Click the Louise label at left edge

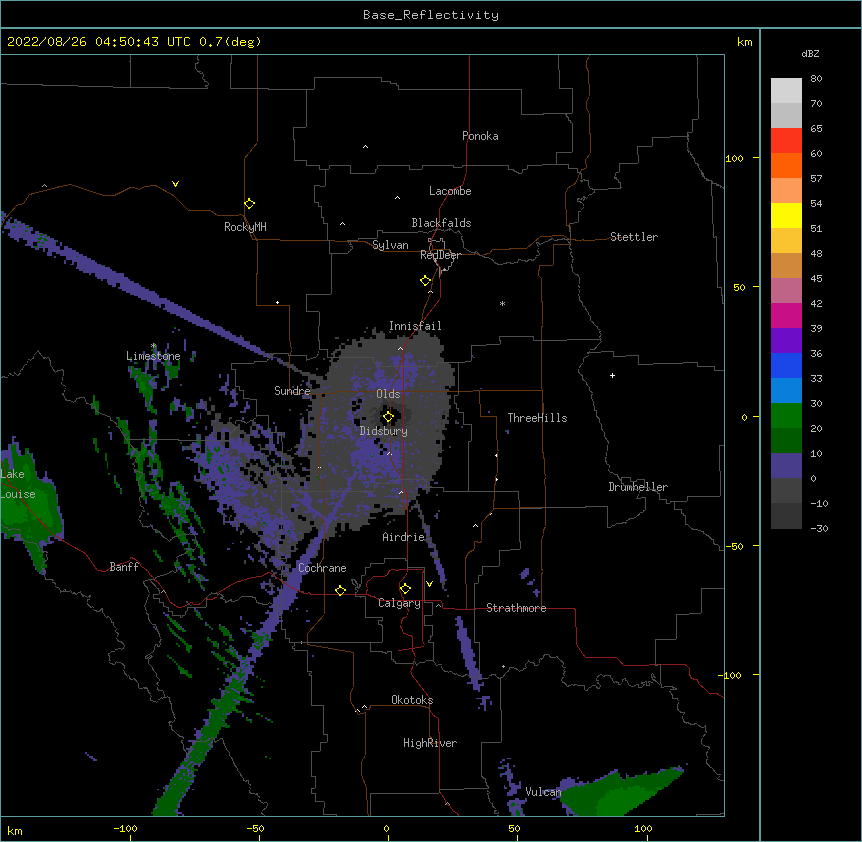tap(18, 495)
